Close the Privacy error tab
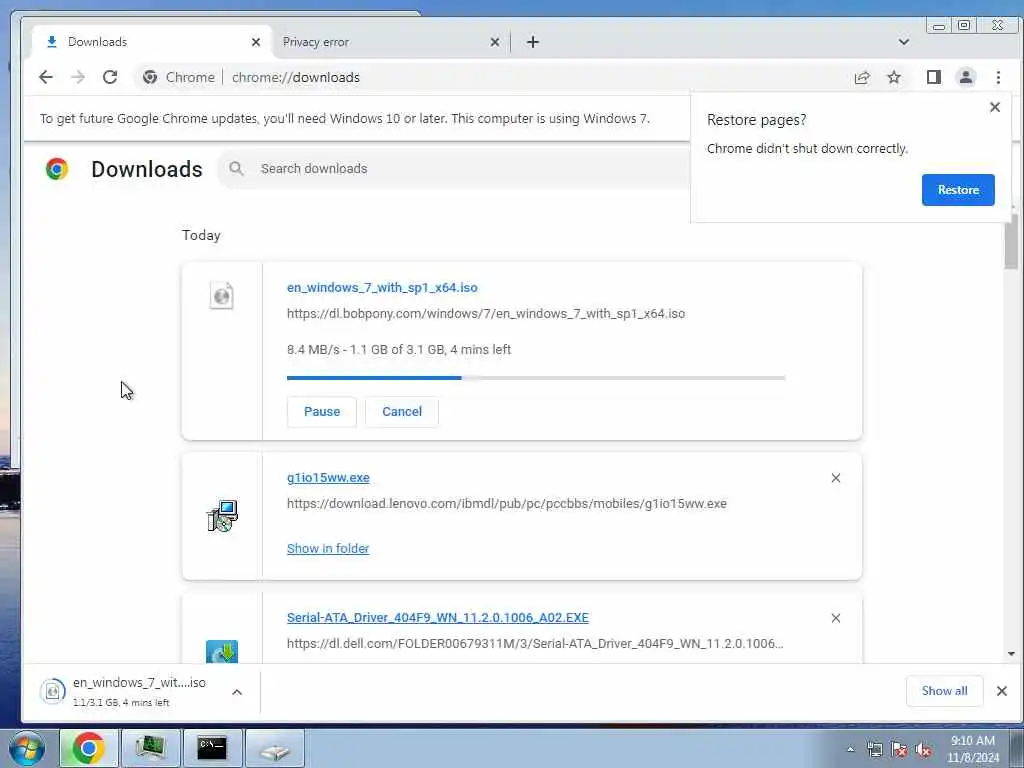Viewport: 1024px width, 768px height. (495, 42)
